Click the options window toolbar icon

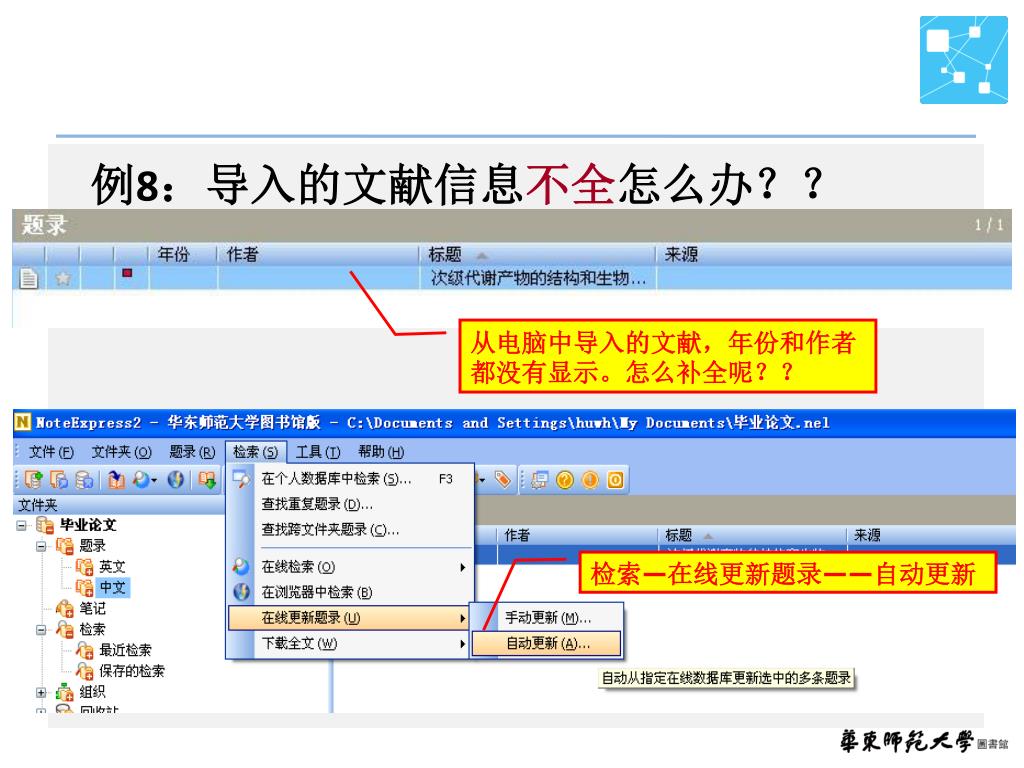click(x=539, y=480)
